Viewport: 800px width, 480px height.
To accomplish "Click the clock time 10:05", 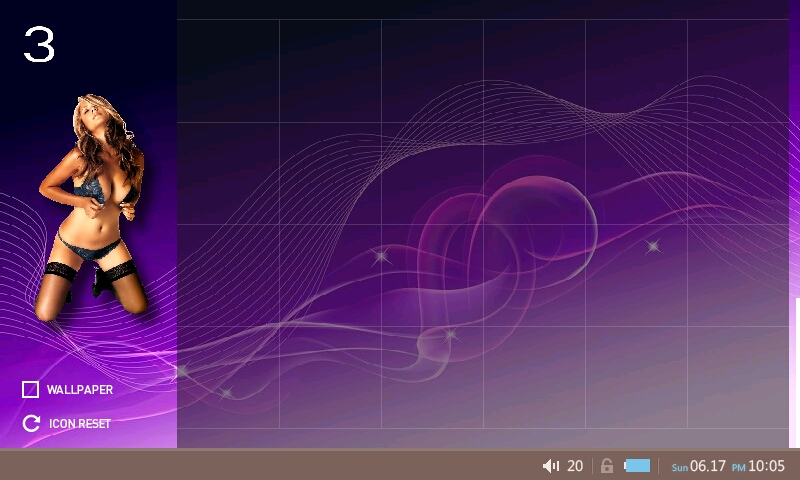I will click(766, 466).
